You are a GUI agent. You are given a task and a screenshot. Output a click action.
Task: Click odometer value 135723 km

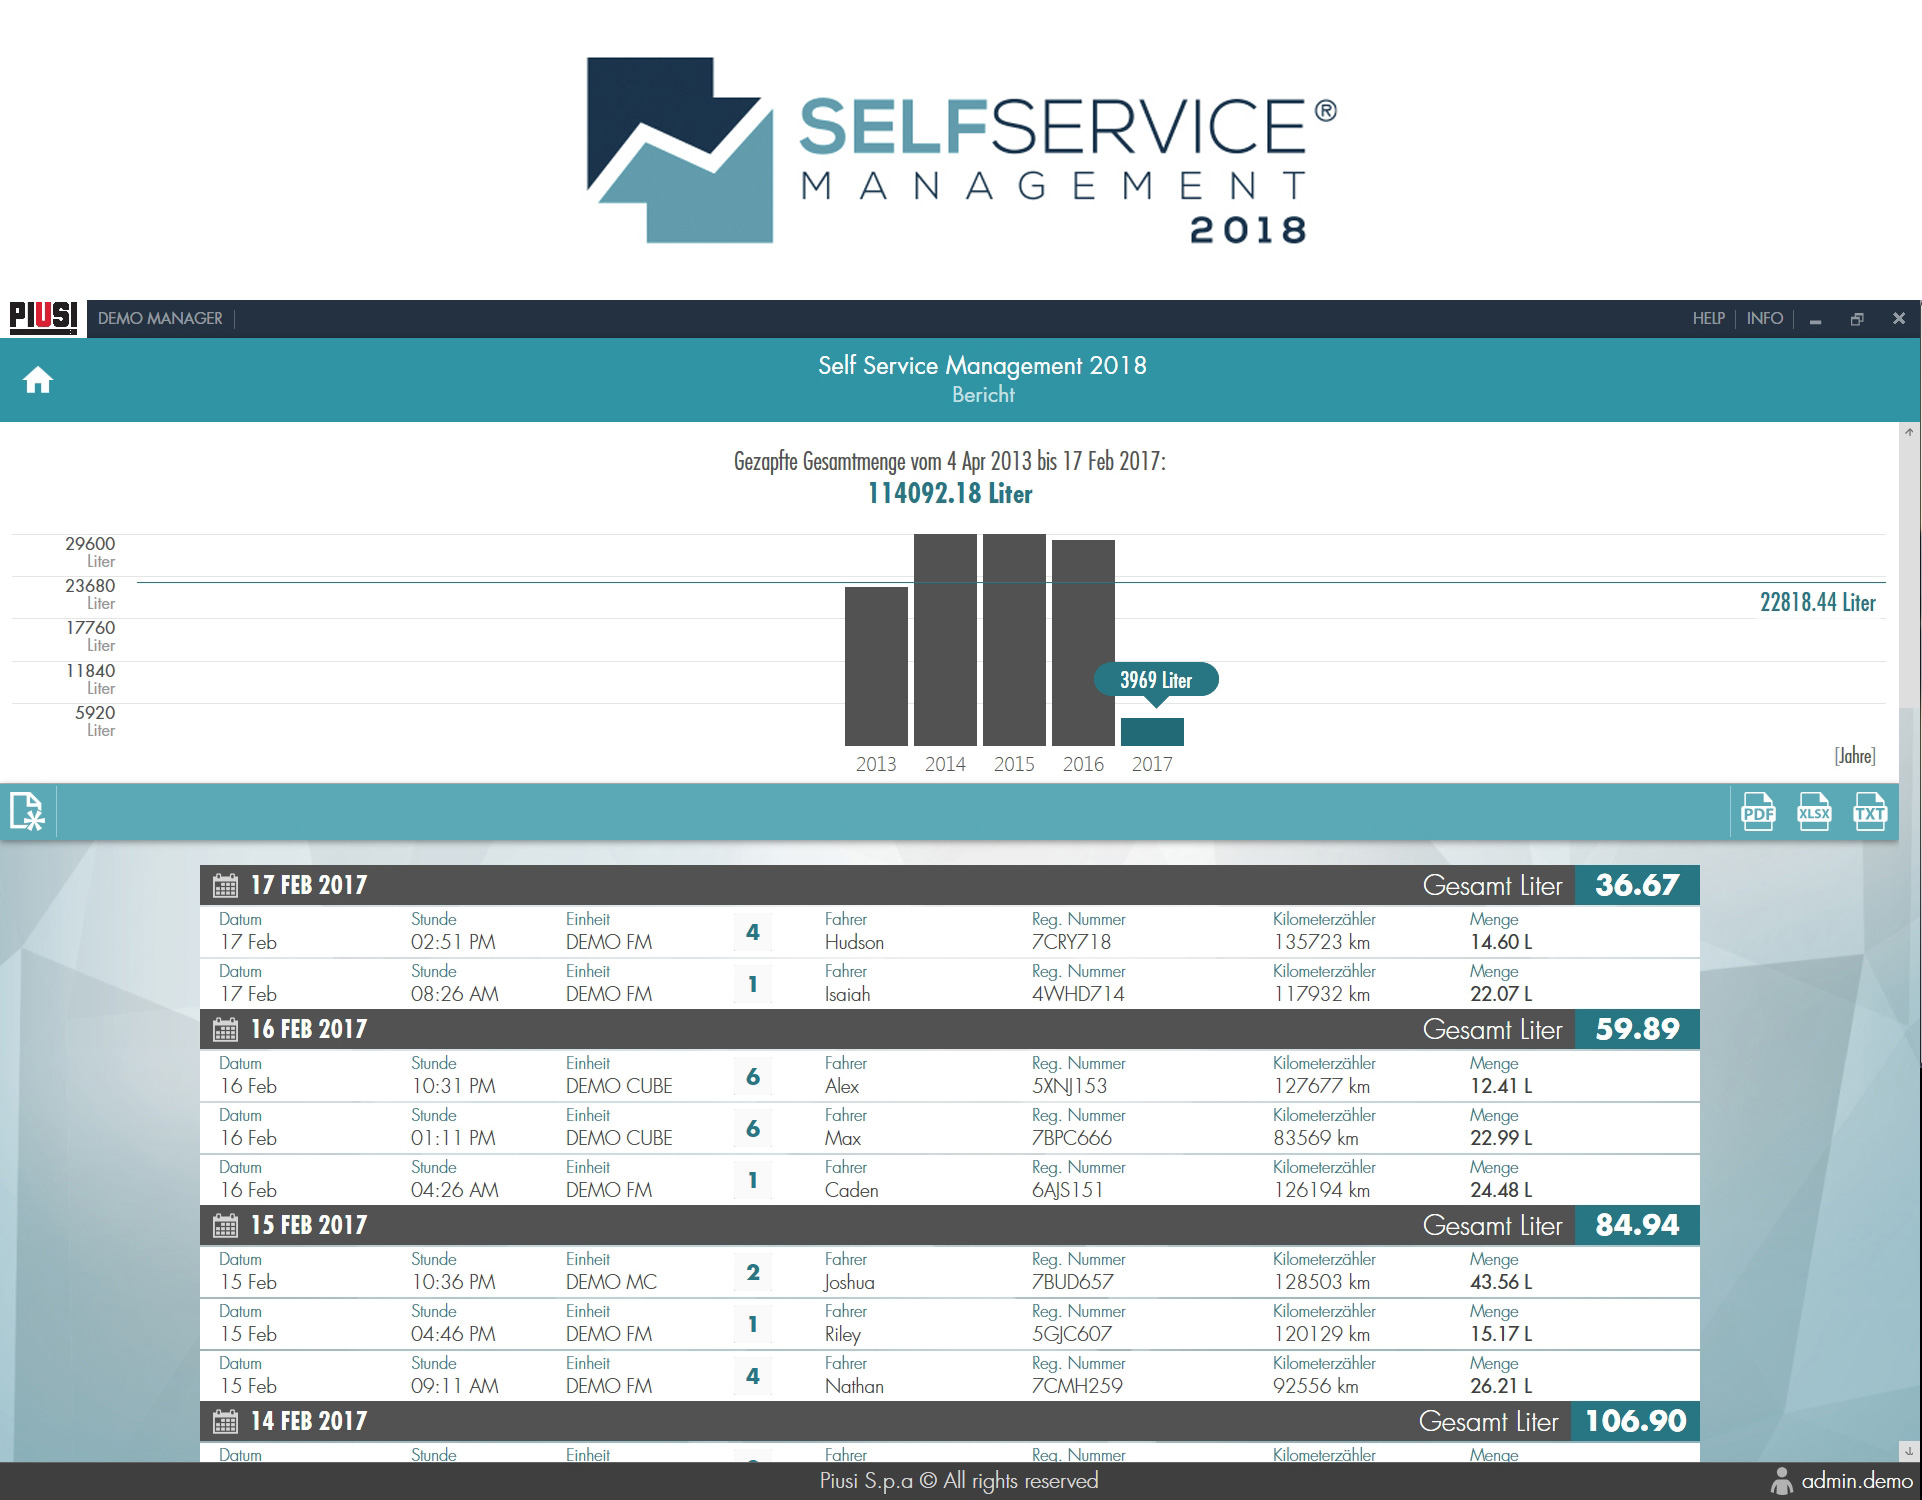(1321, 942)
